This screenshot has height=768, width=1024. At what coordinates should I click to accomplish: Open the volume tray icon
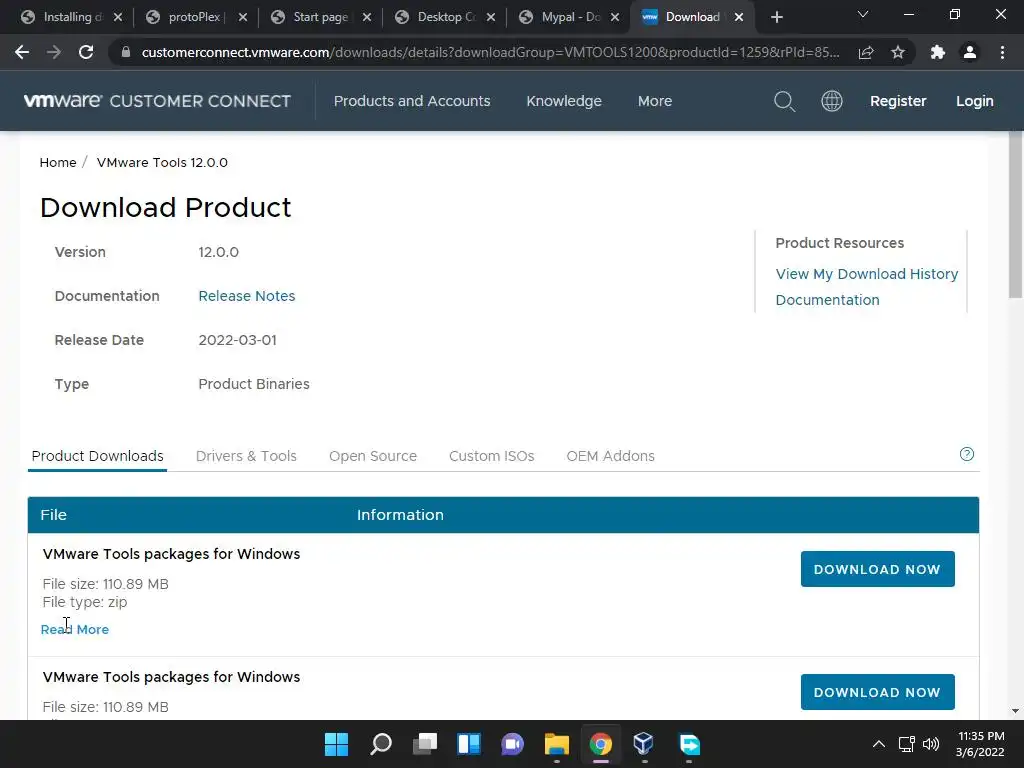931,744
